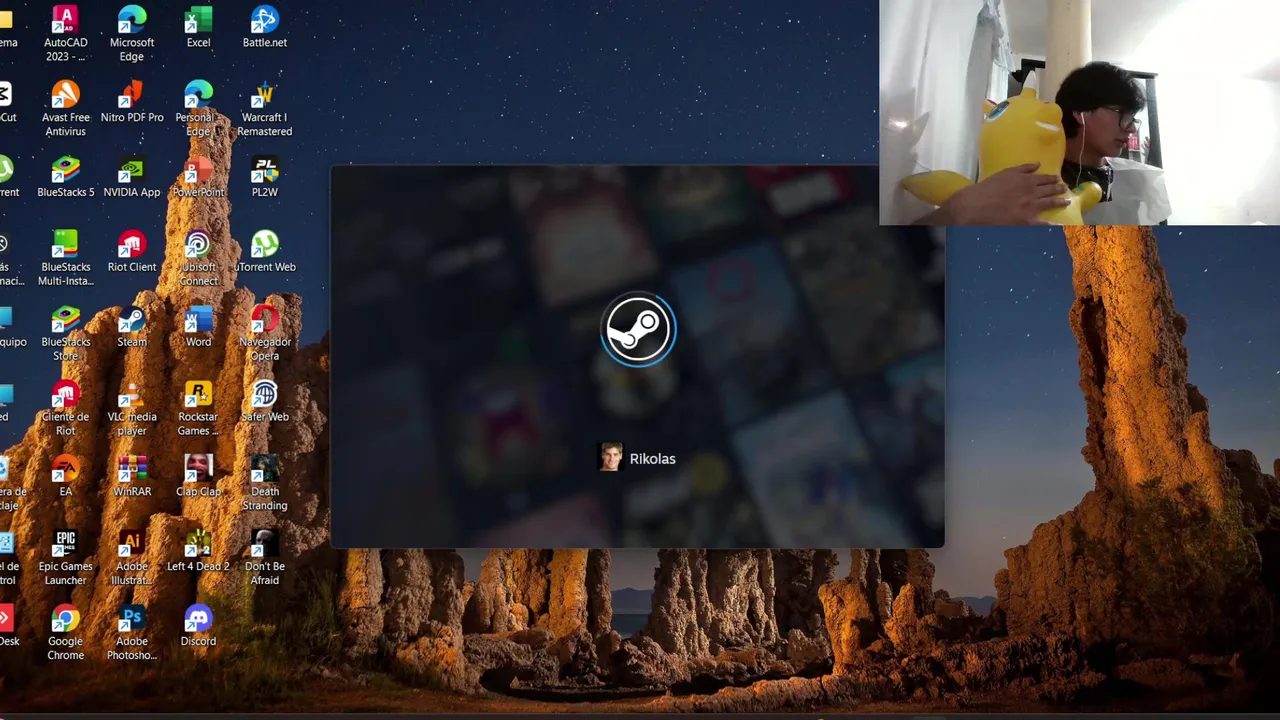Click the Rikolas avatar in Steam window

point(610,458)
